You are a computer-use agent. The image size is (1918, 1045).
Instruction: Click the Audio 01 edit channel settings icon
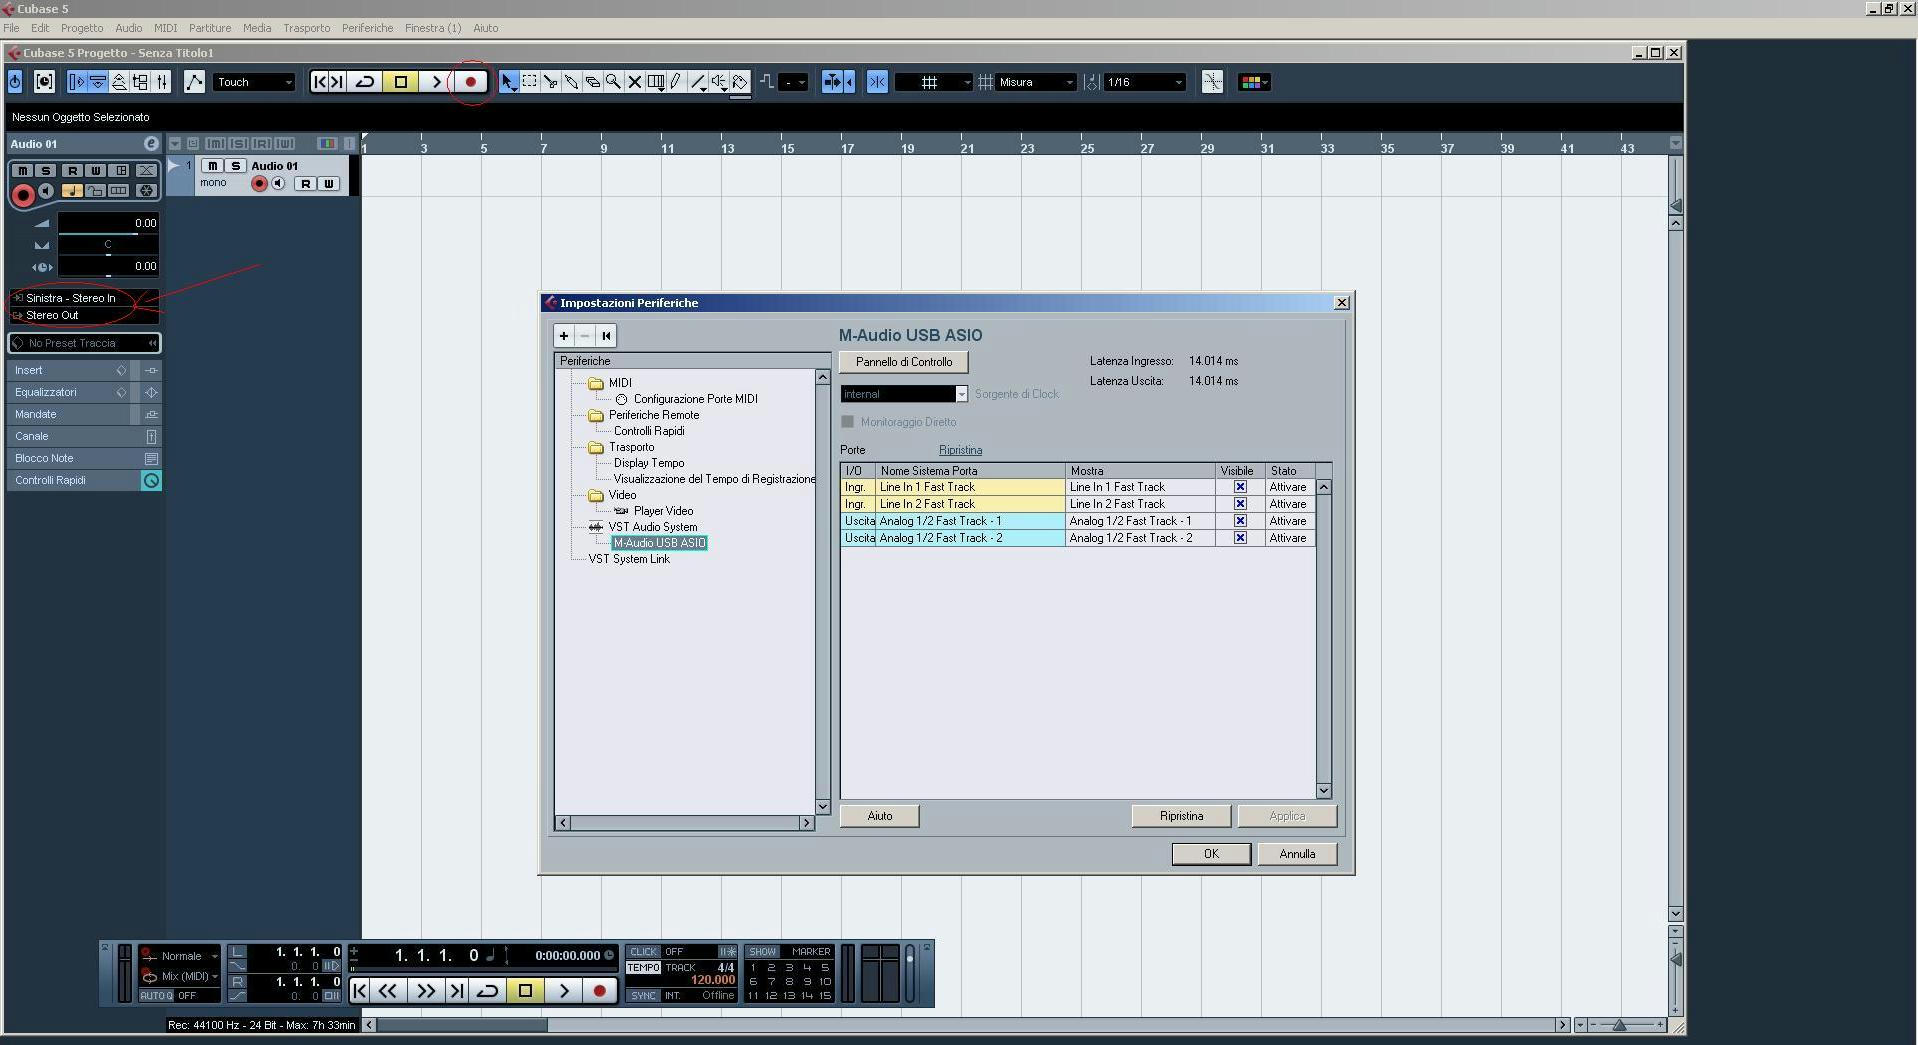(x=151, y=144)
